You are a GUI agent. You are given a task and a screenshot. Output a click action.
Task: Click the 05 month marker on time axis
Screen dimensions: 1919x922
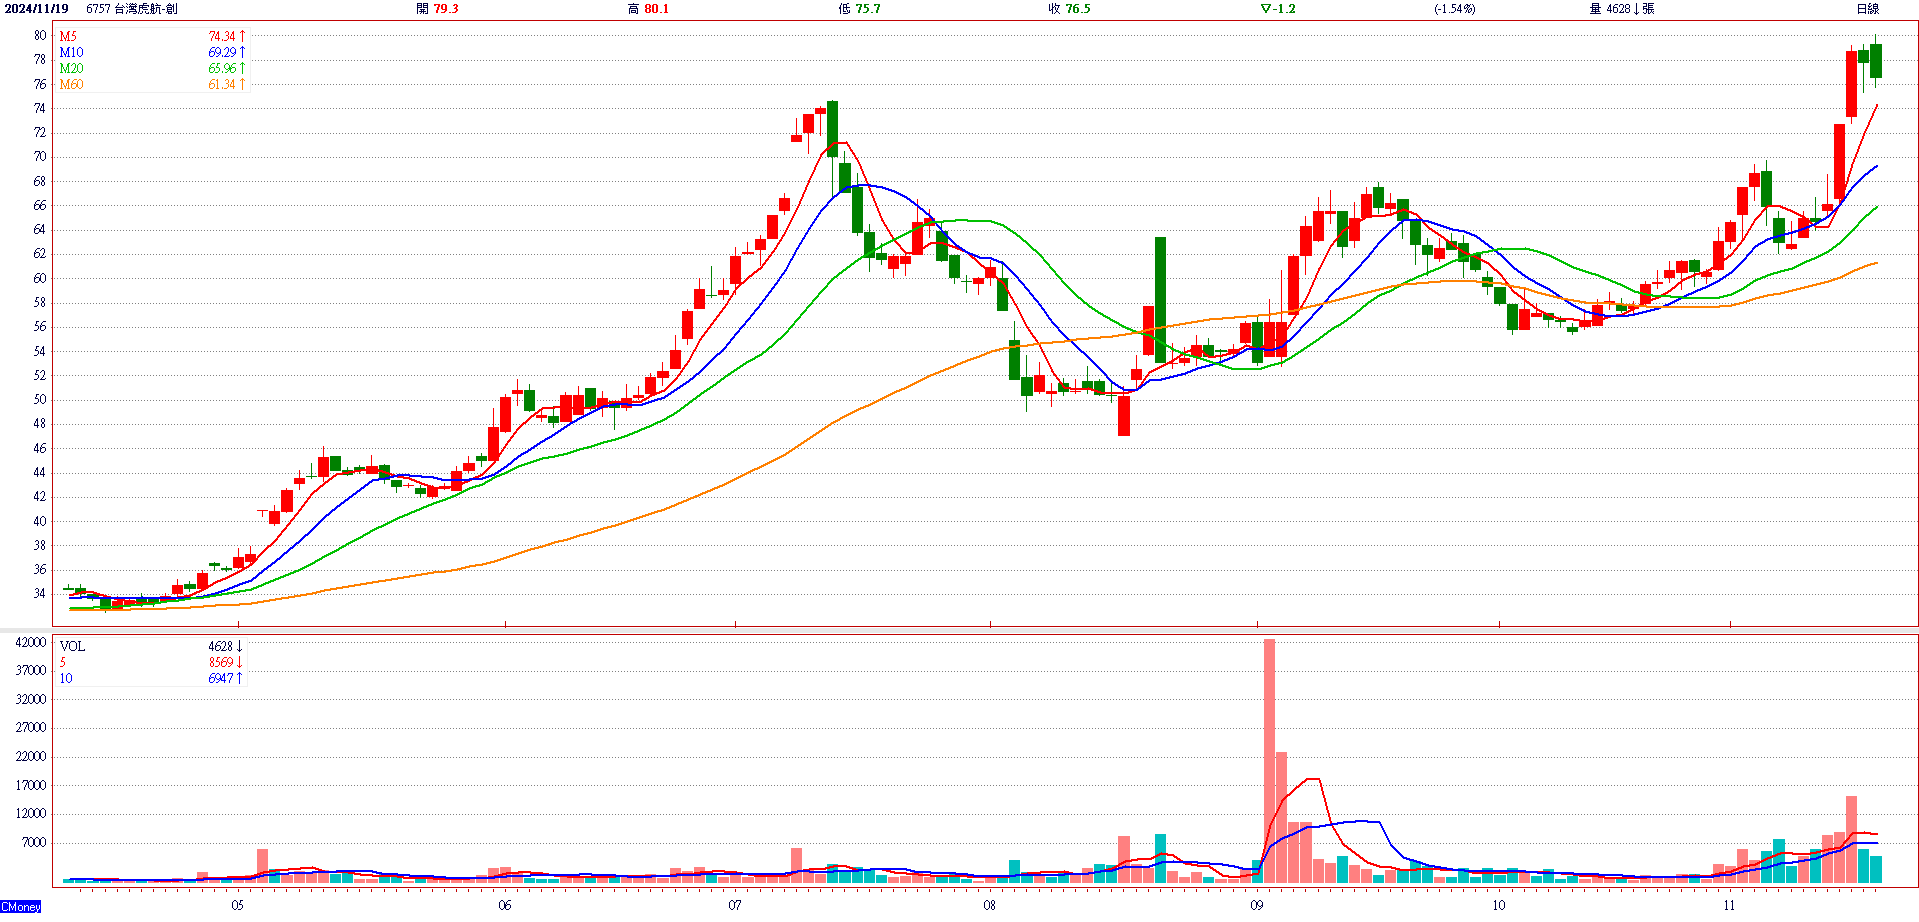[x=237, y=905]
